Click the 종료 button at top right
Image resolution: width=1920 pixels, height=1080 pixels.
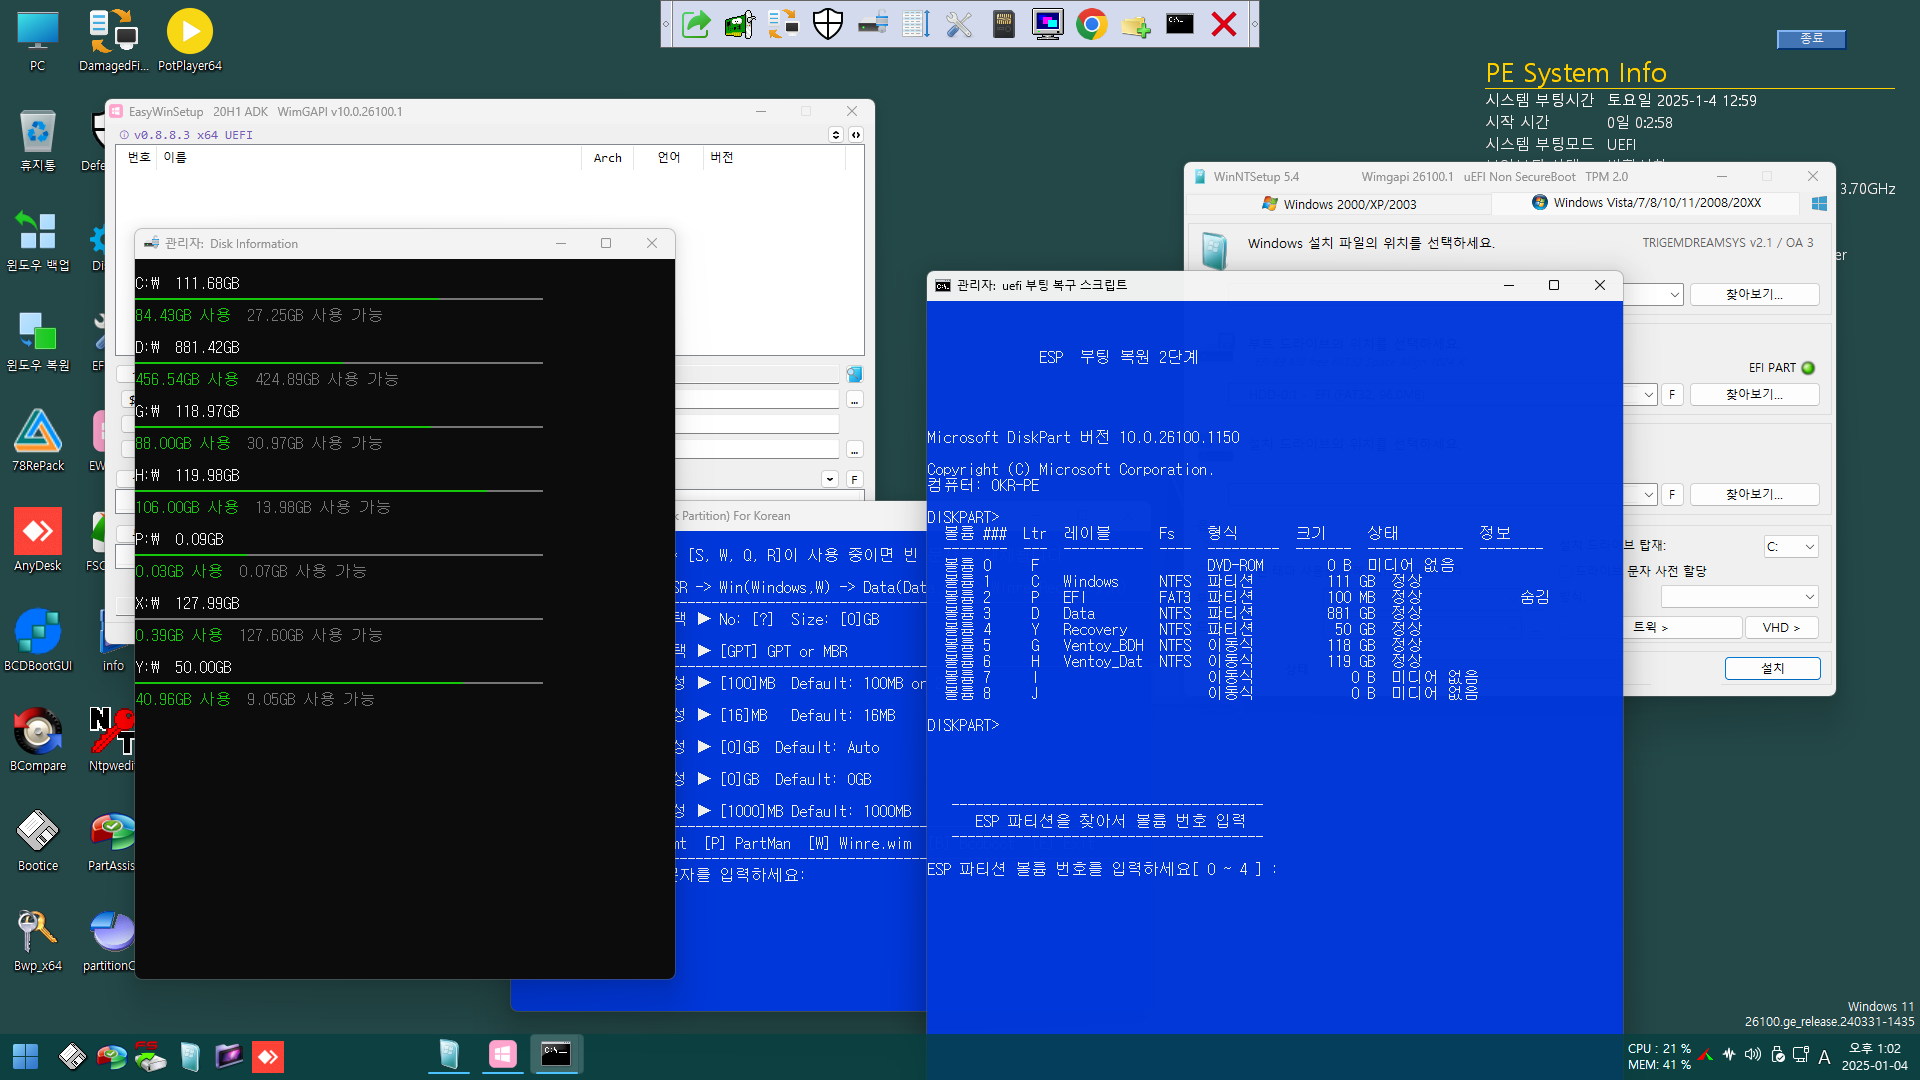[x=1811, y=38]
